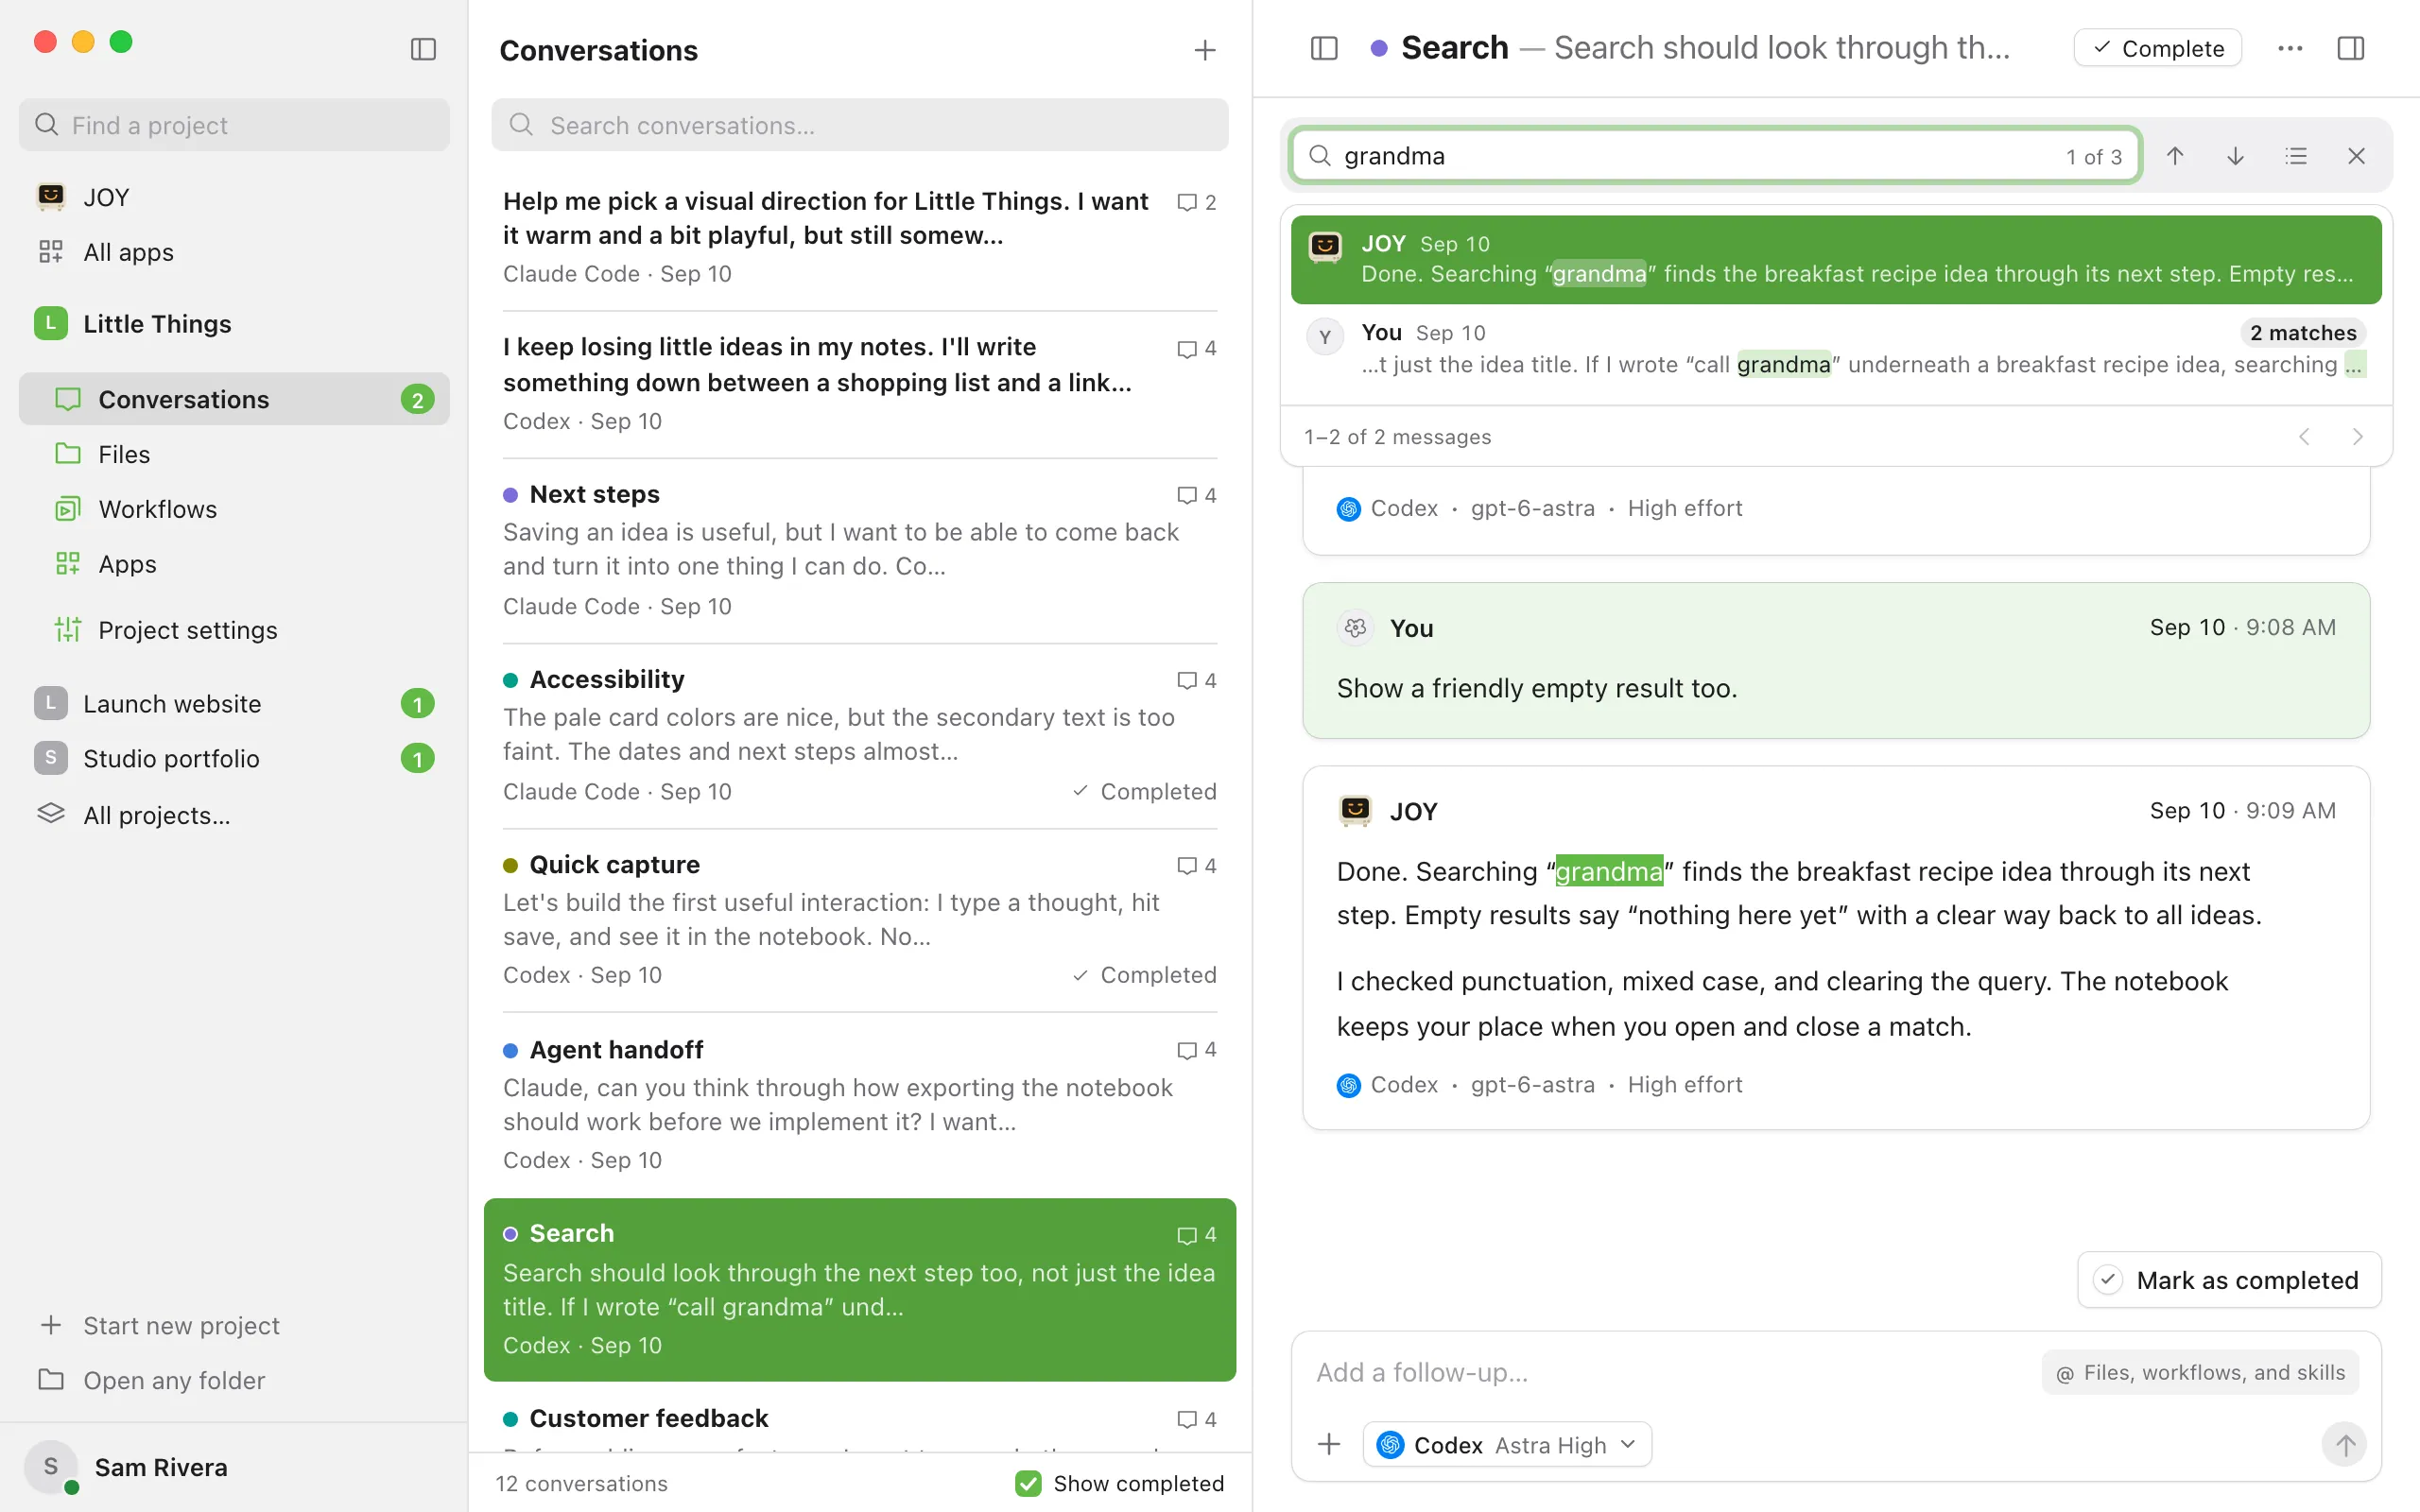Start a new conversation with plus icon
The width and height of the screenshot is (2420, 1512).
coord(1205,50)
